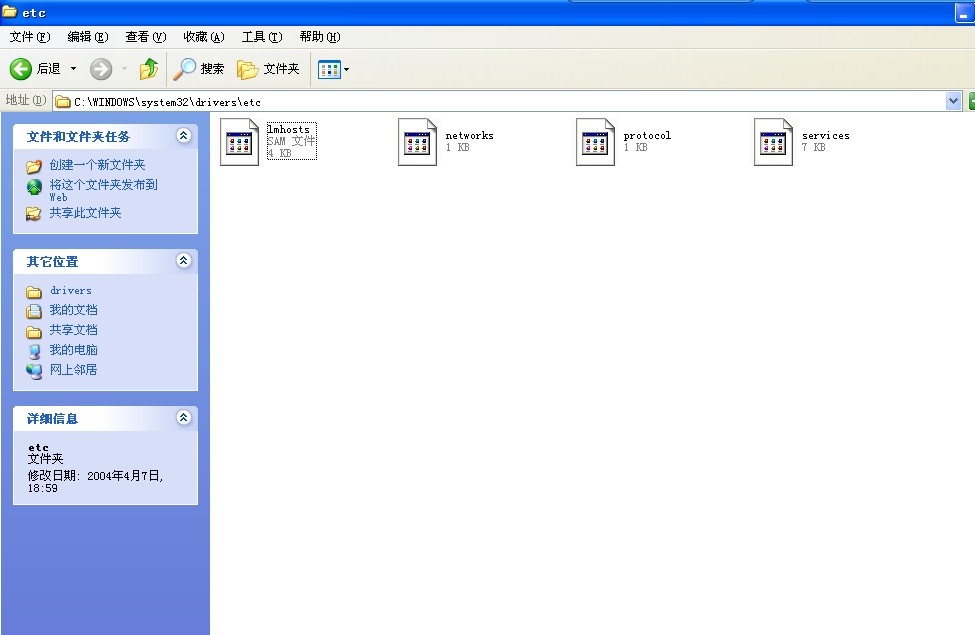975x635 pixels.
Task: Click the 地址(D) address label
Action: pos(25,100)
